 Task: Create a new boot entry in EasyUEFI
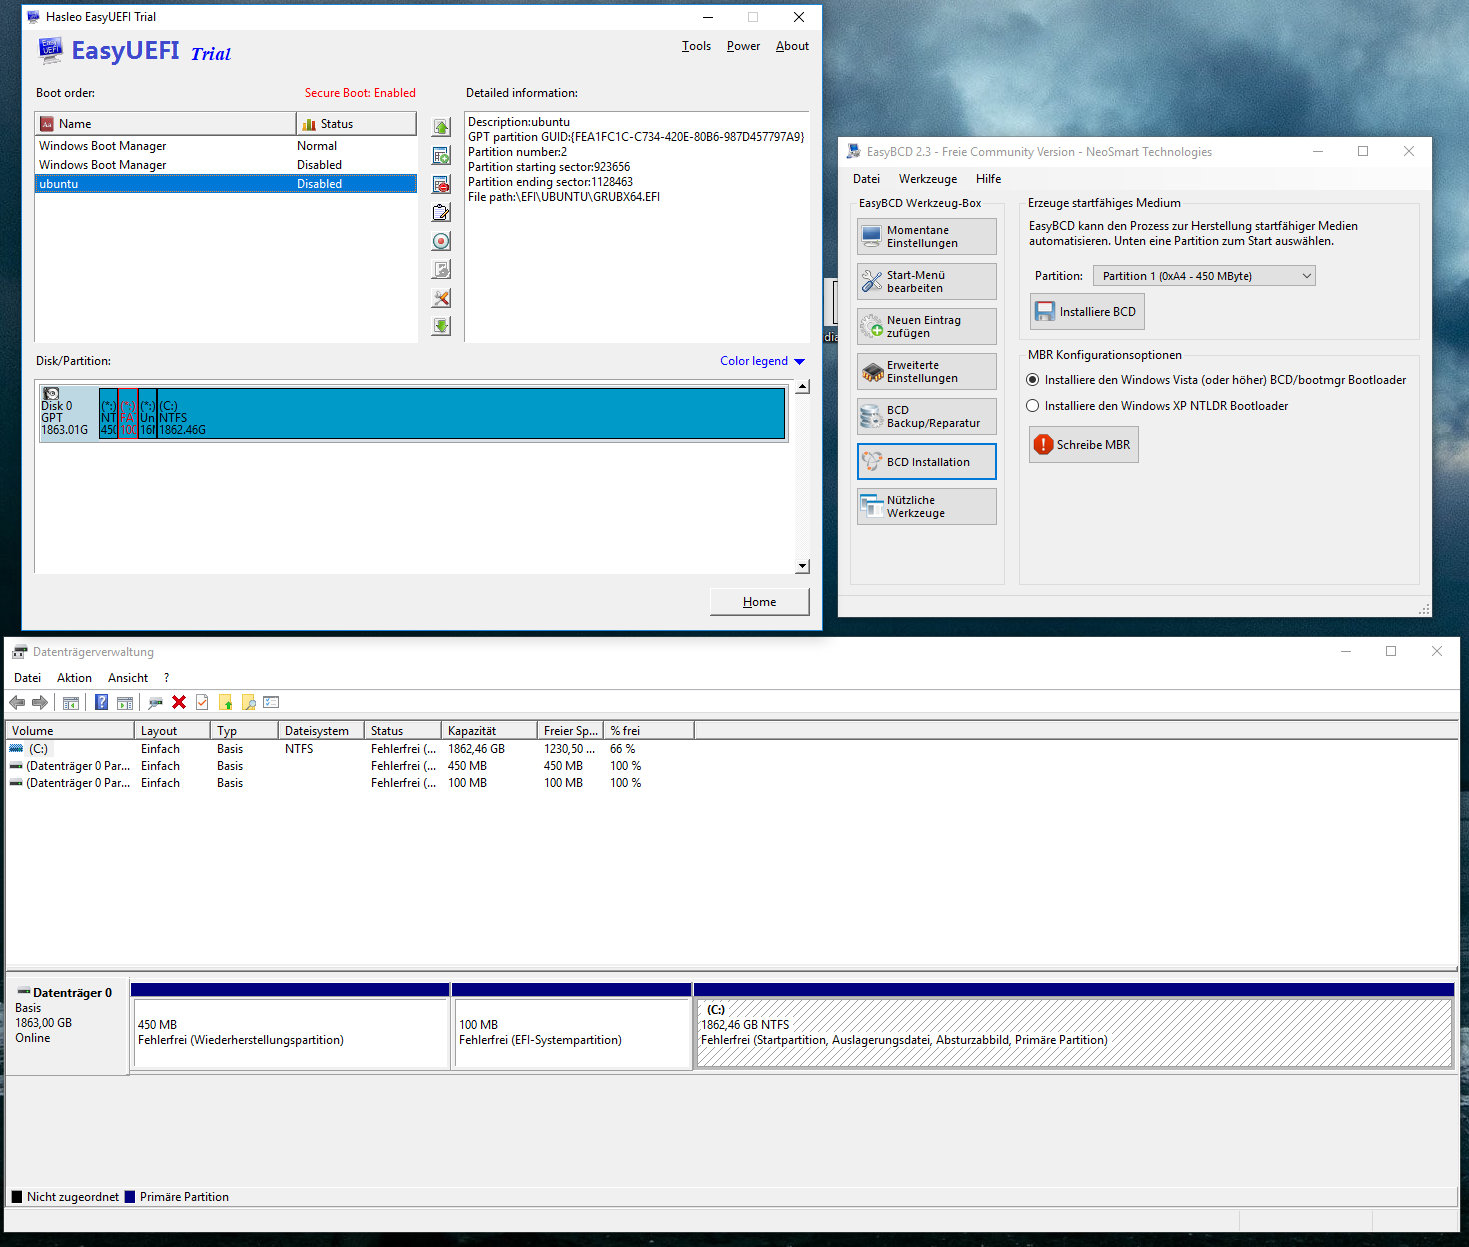[441, 156]
